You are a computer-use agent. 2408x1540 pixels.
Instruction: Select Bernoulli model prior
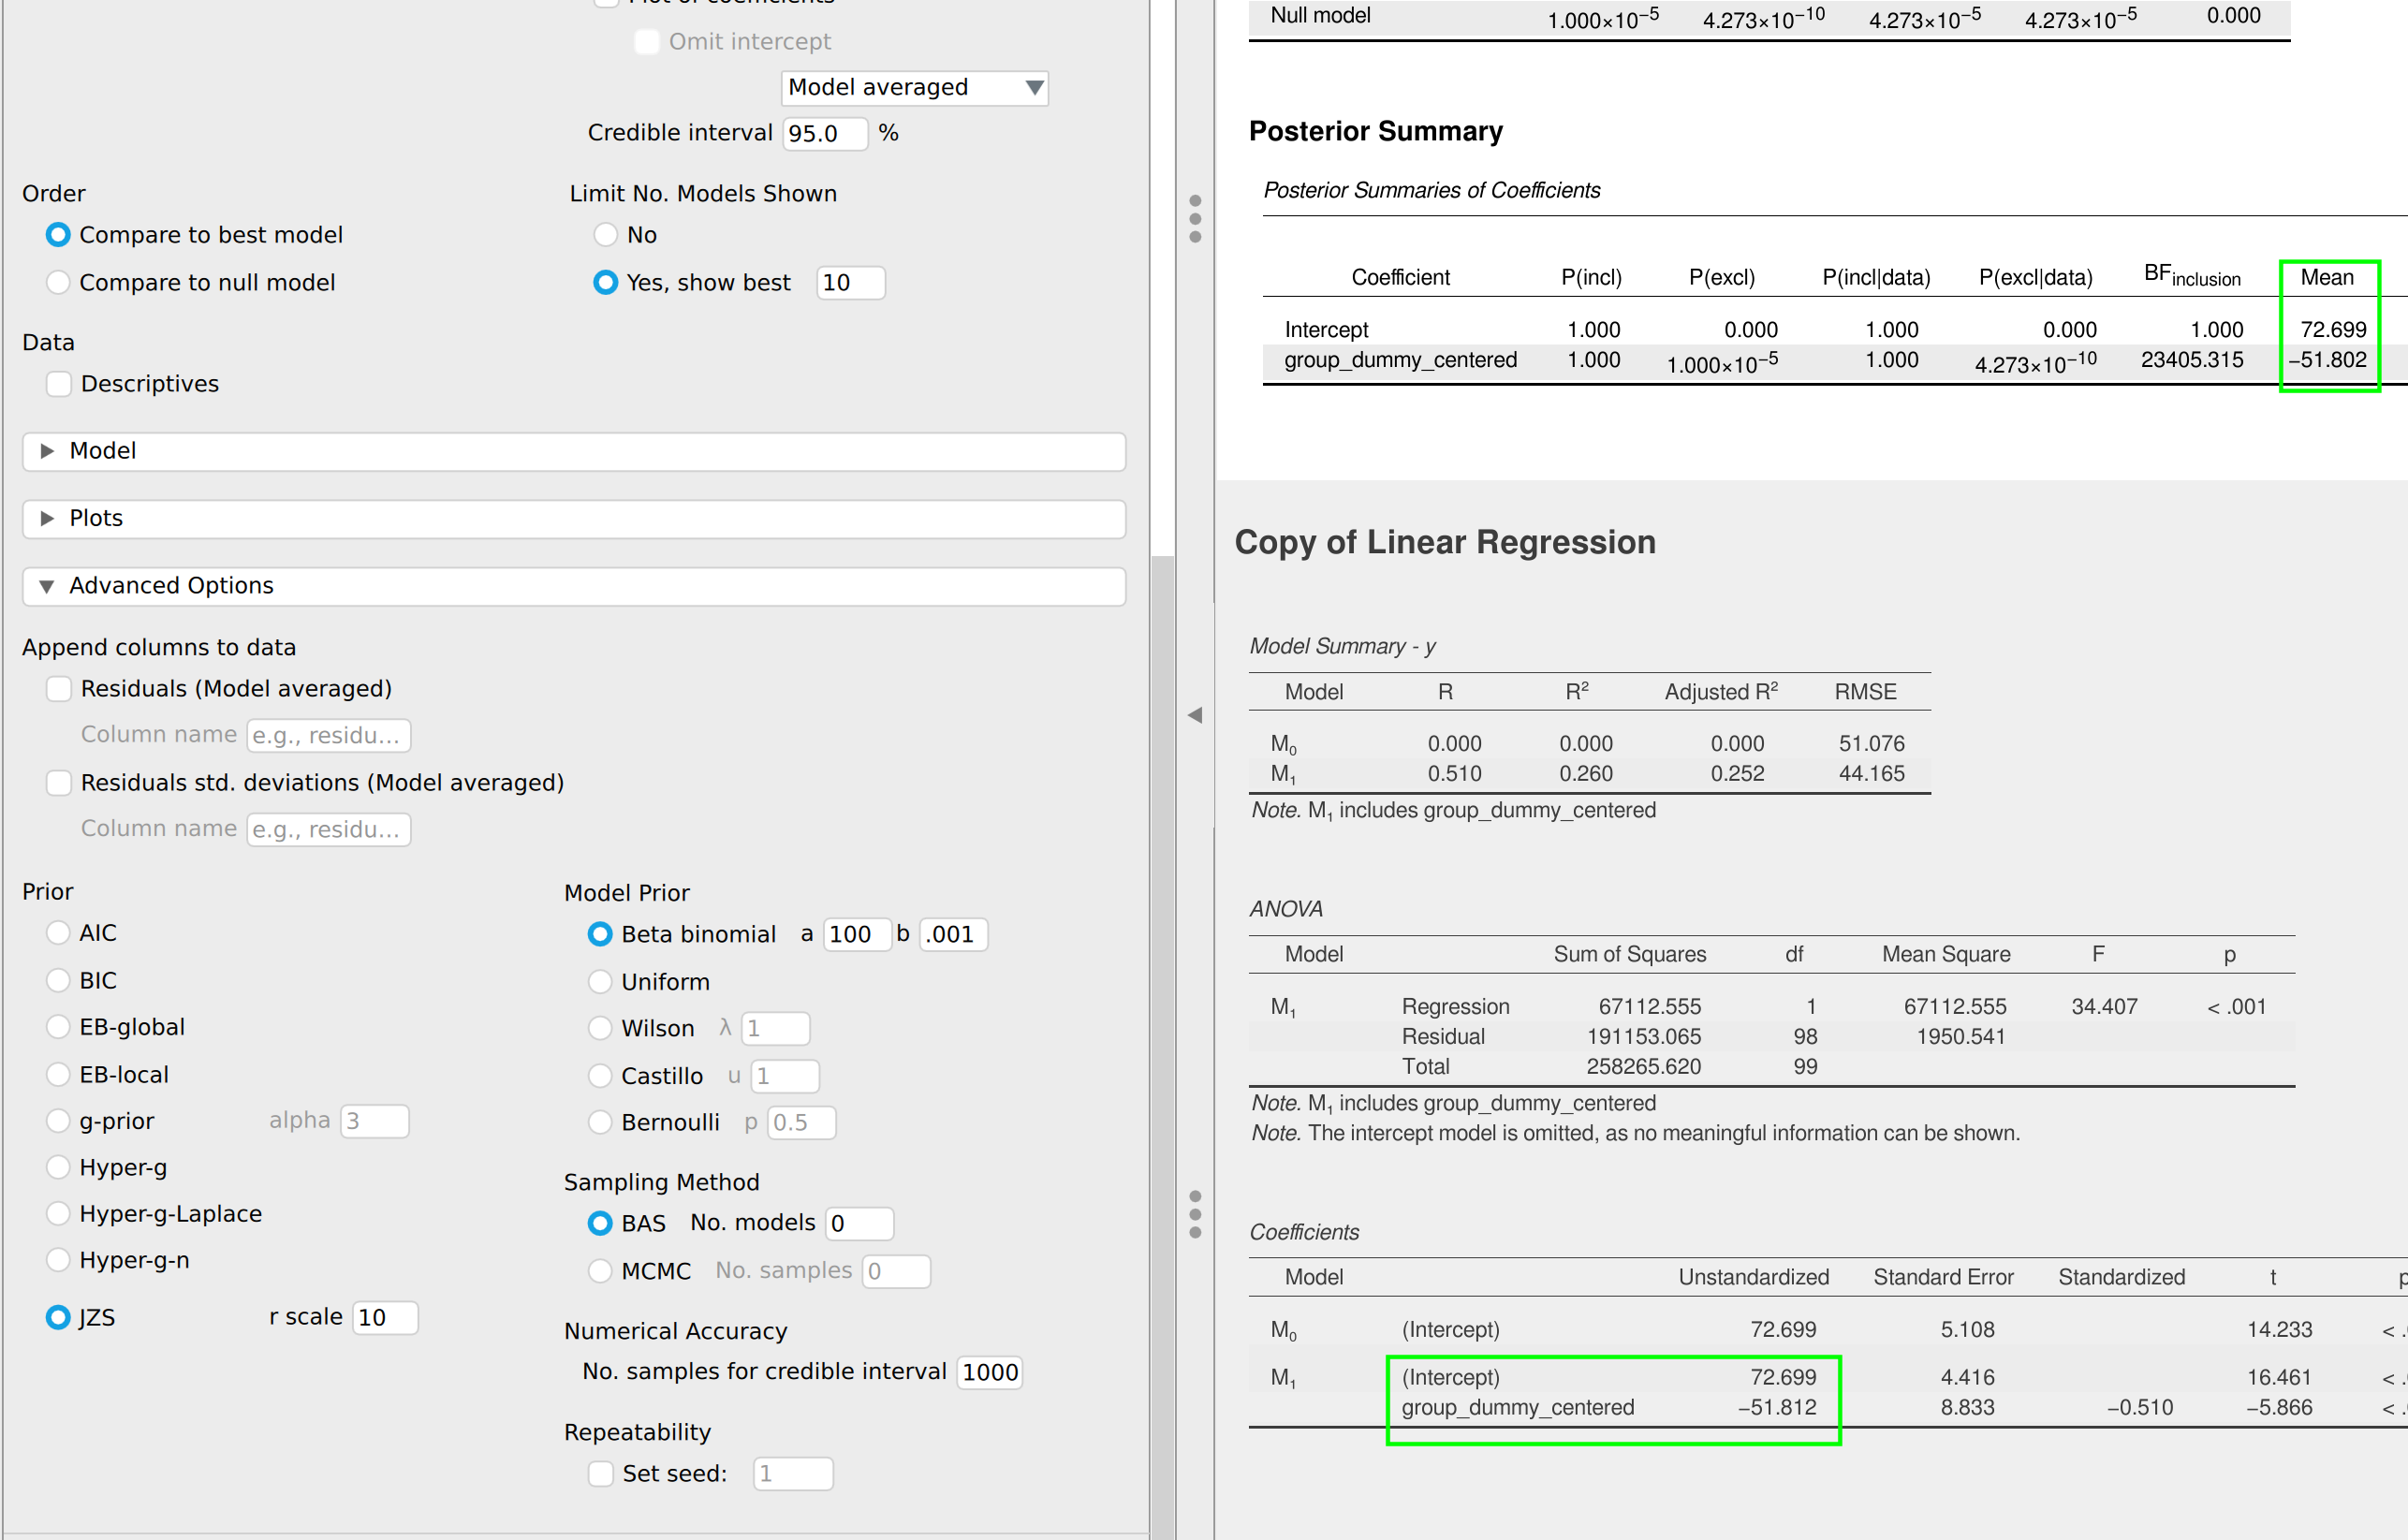pos(600,1123)
